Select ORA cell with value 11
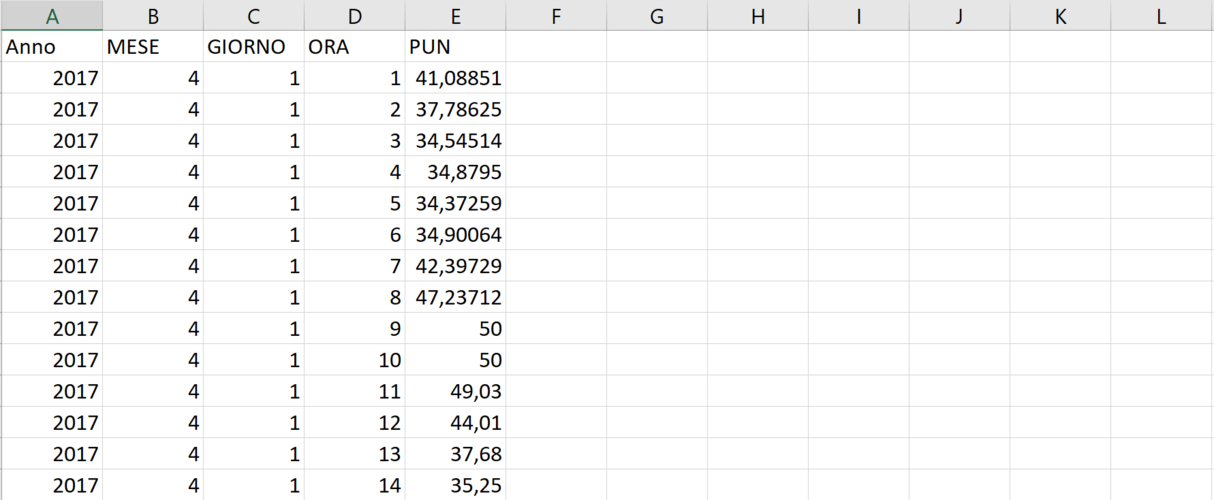 tap(355, 391)
